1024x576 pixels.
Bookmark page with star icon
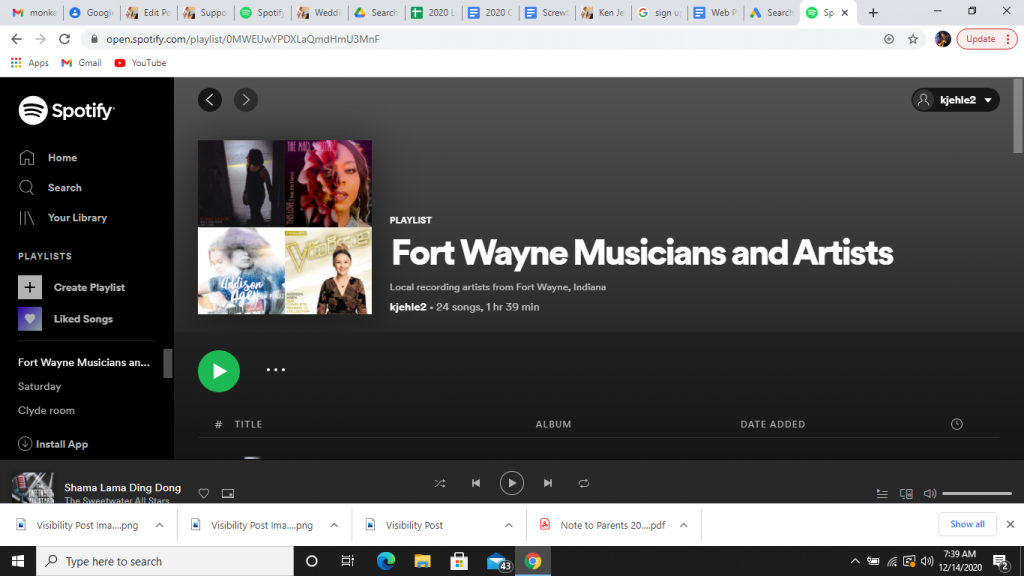[913, 39]
